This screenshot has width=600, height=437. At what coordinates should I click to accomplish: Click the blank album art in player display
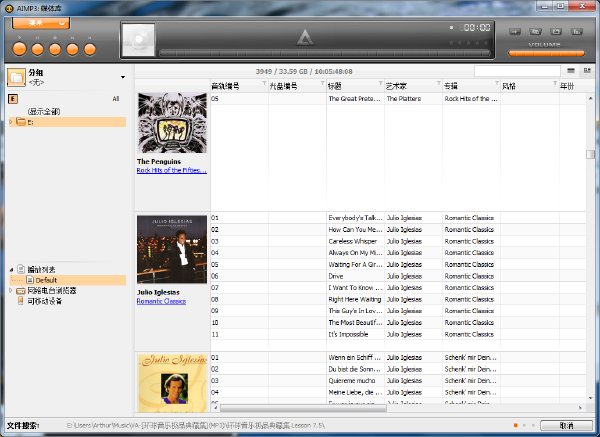tap(138, 40)
